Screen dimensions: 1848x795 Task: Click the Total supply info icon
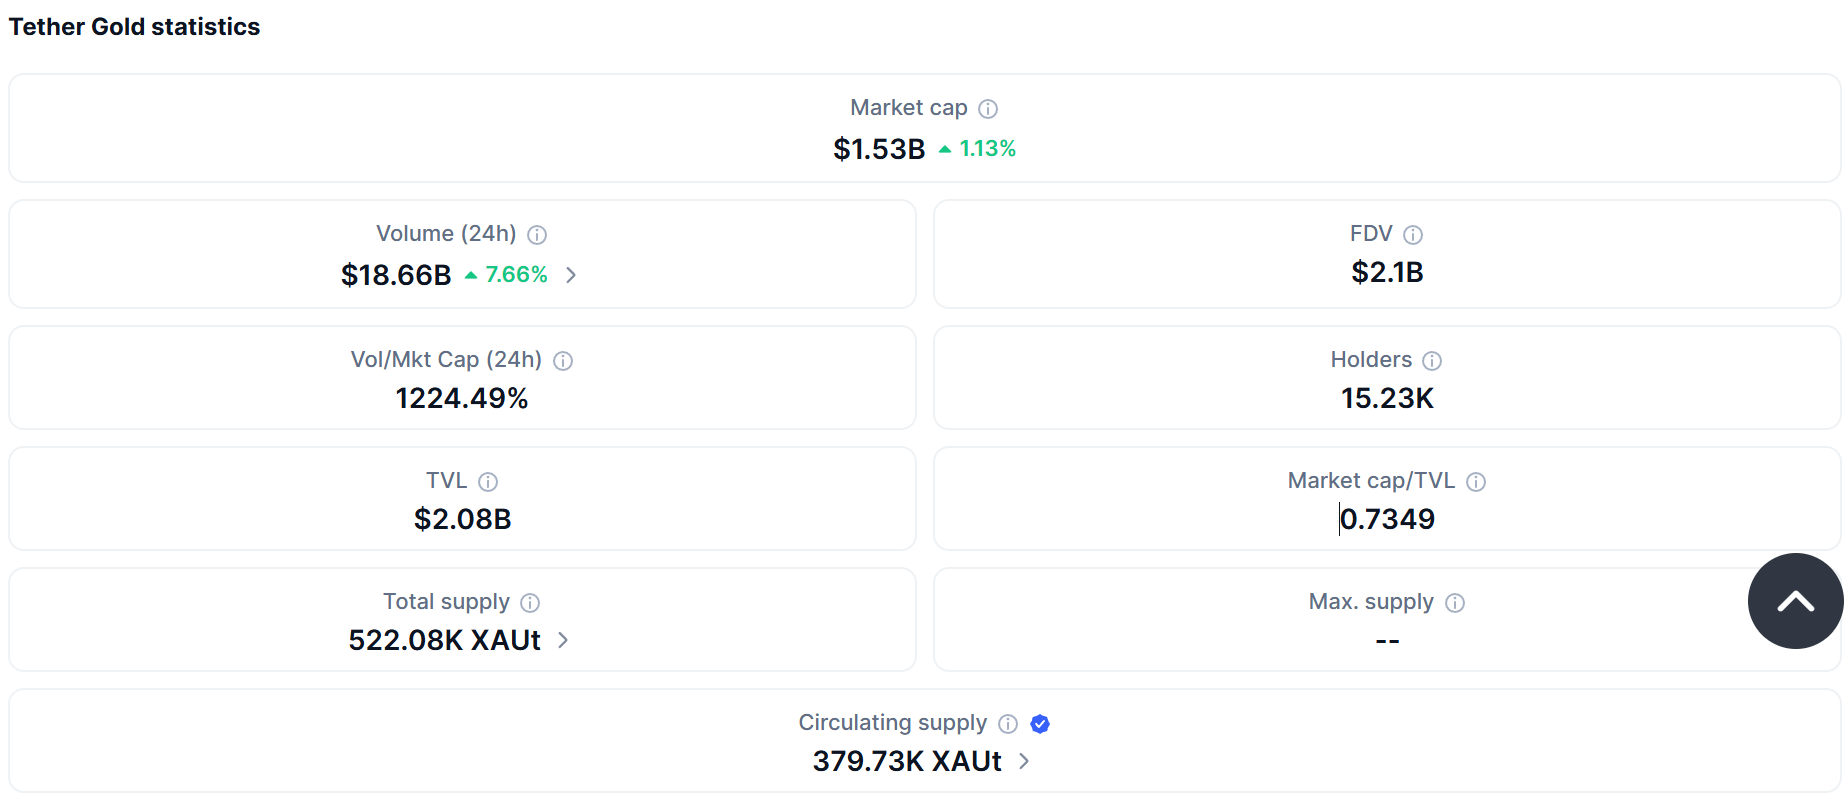[530, 603]
